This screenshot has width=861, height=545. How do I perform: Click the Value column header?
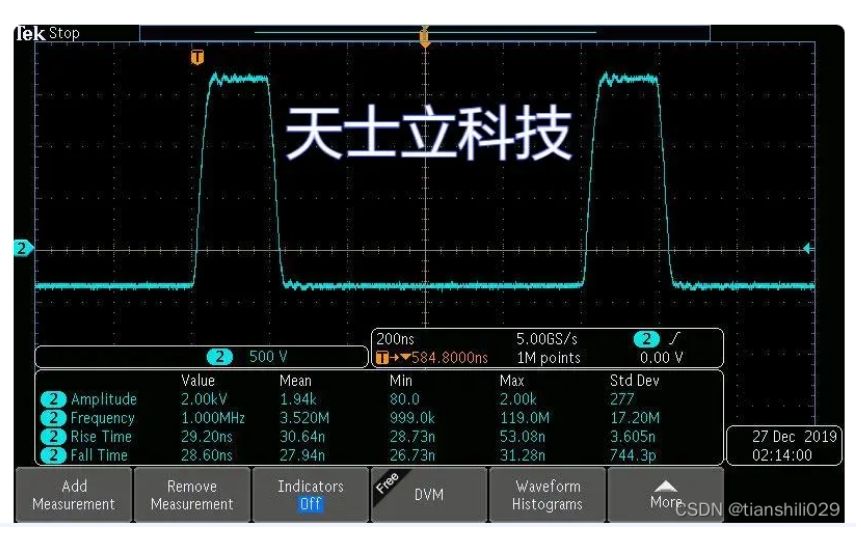point(198,380)
